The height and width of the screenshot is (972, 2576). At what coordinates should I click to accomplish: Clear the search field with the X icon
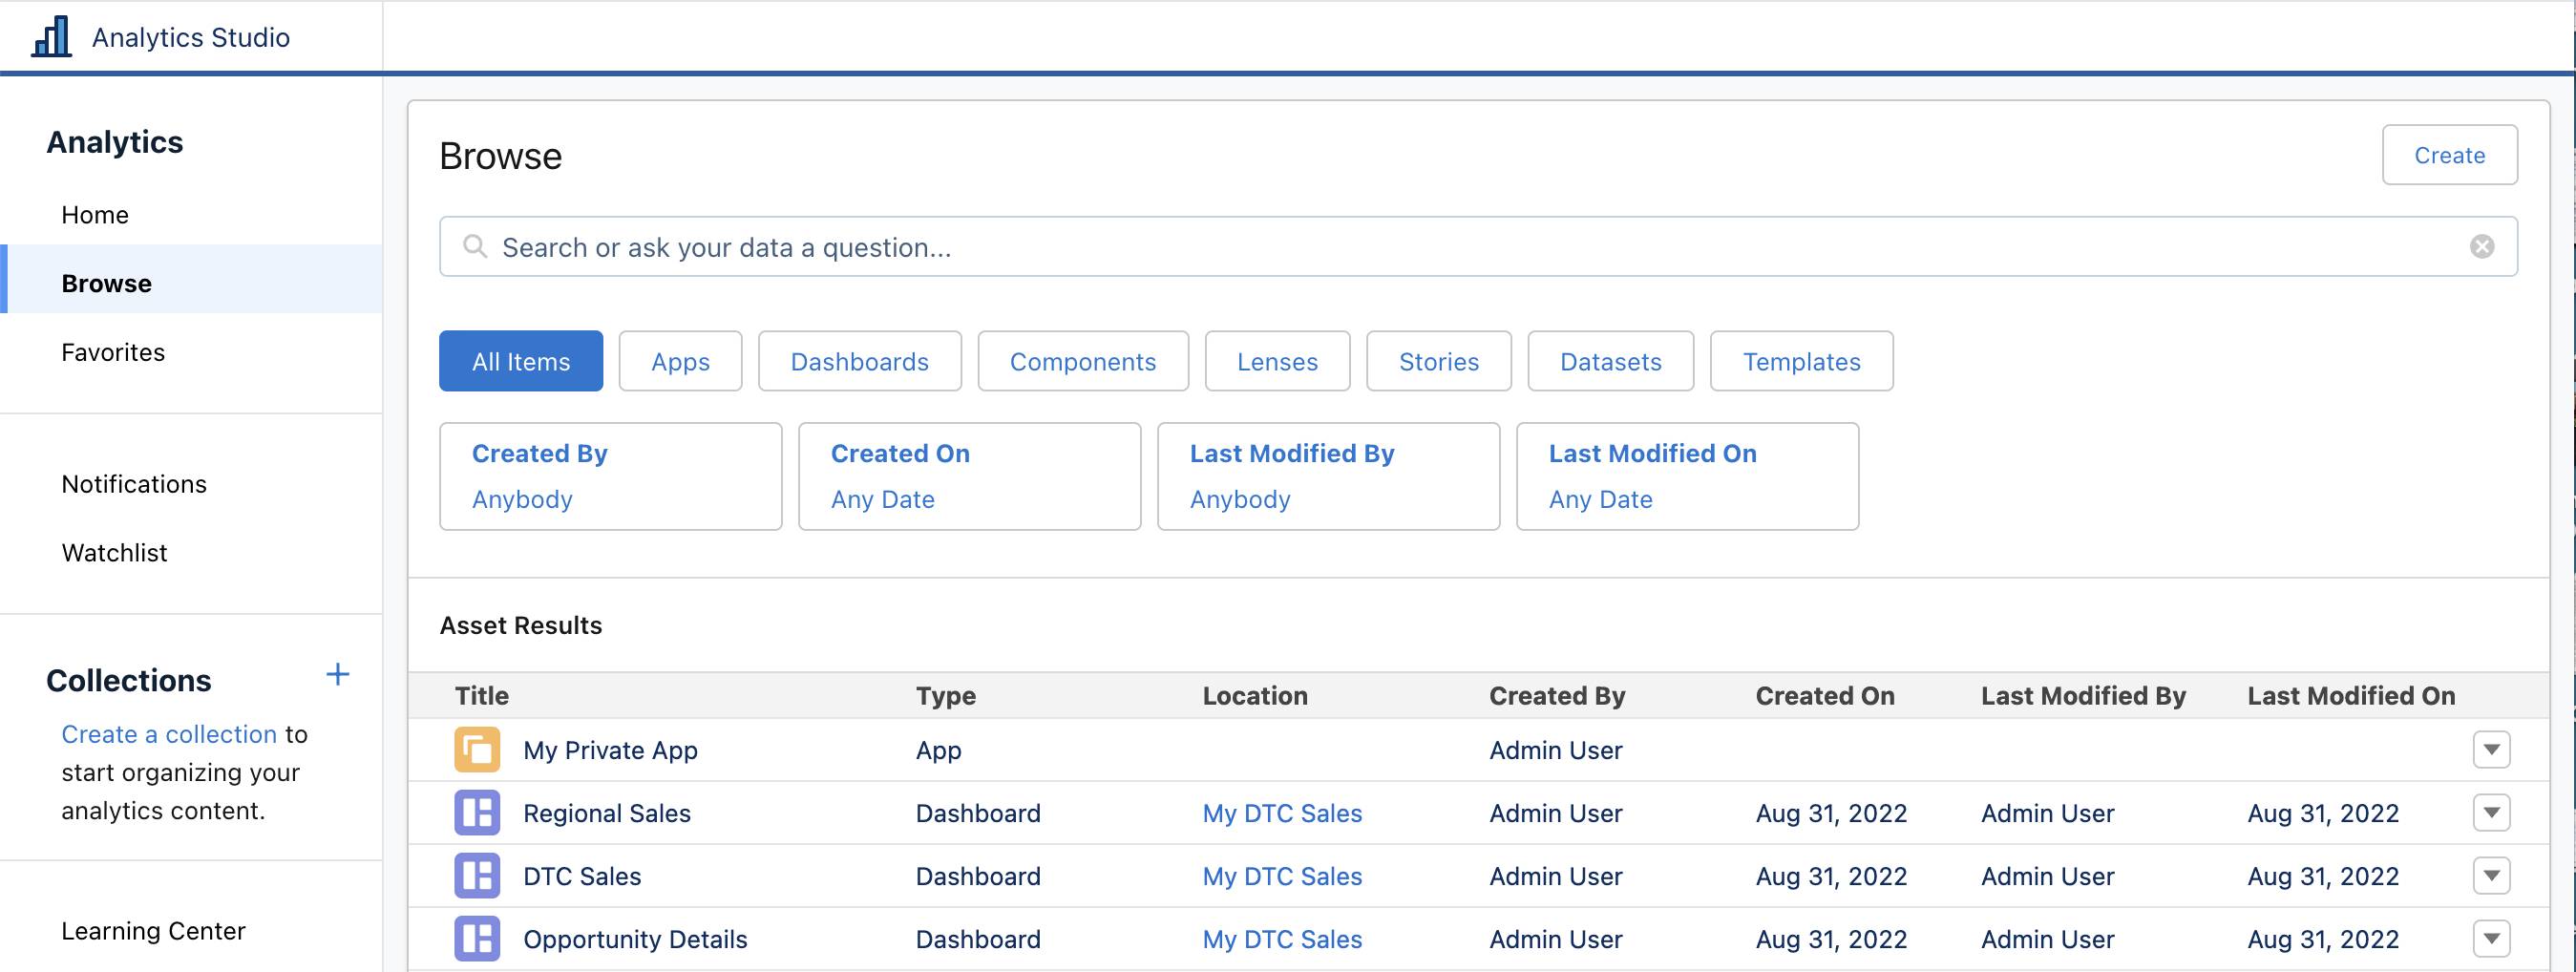pos(2482,246)
